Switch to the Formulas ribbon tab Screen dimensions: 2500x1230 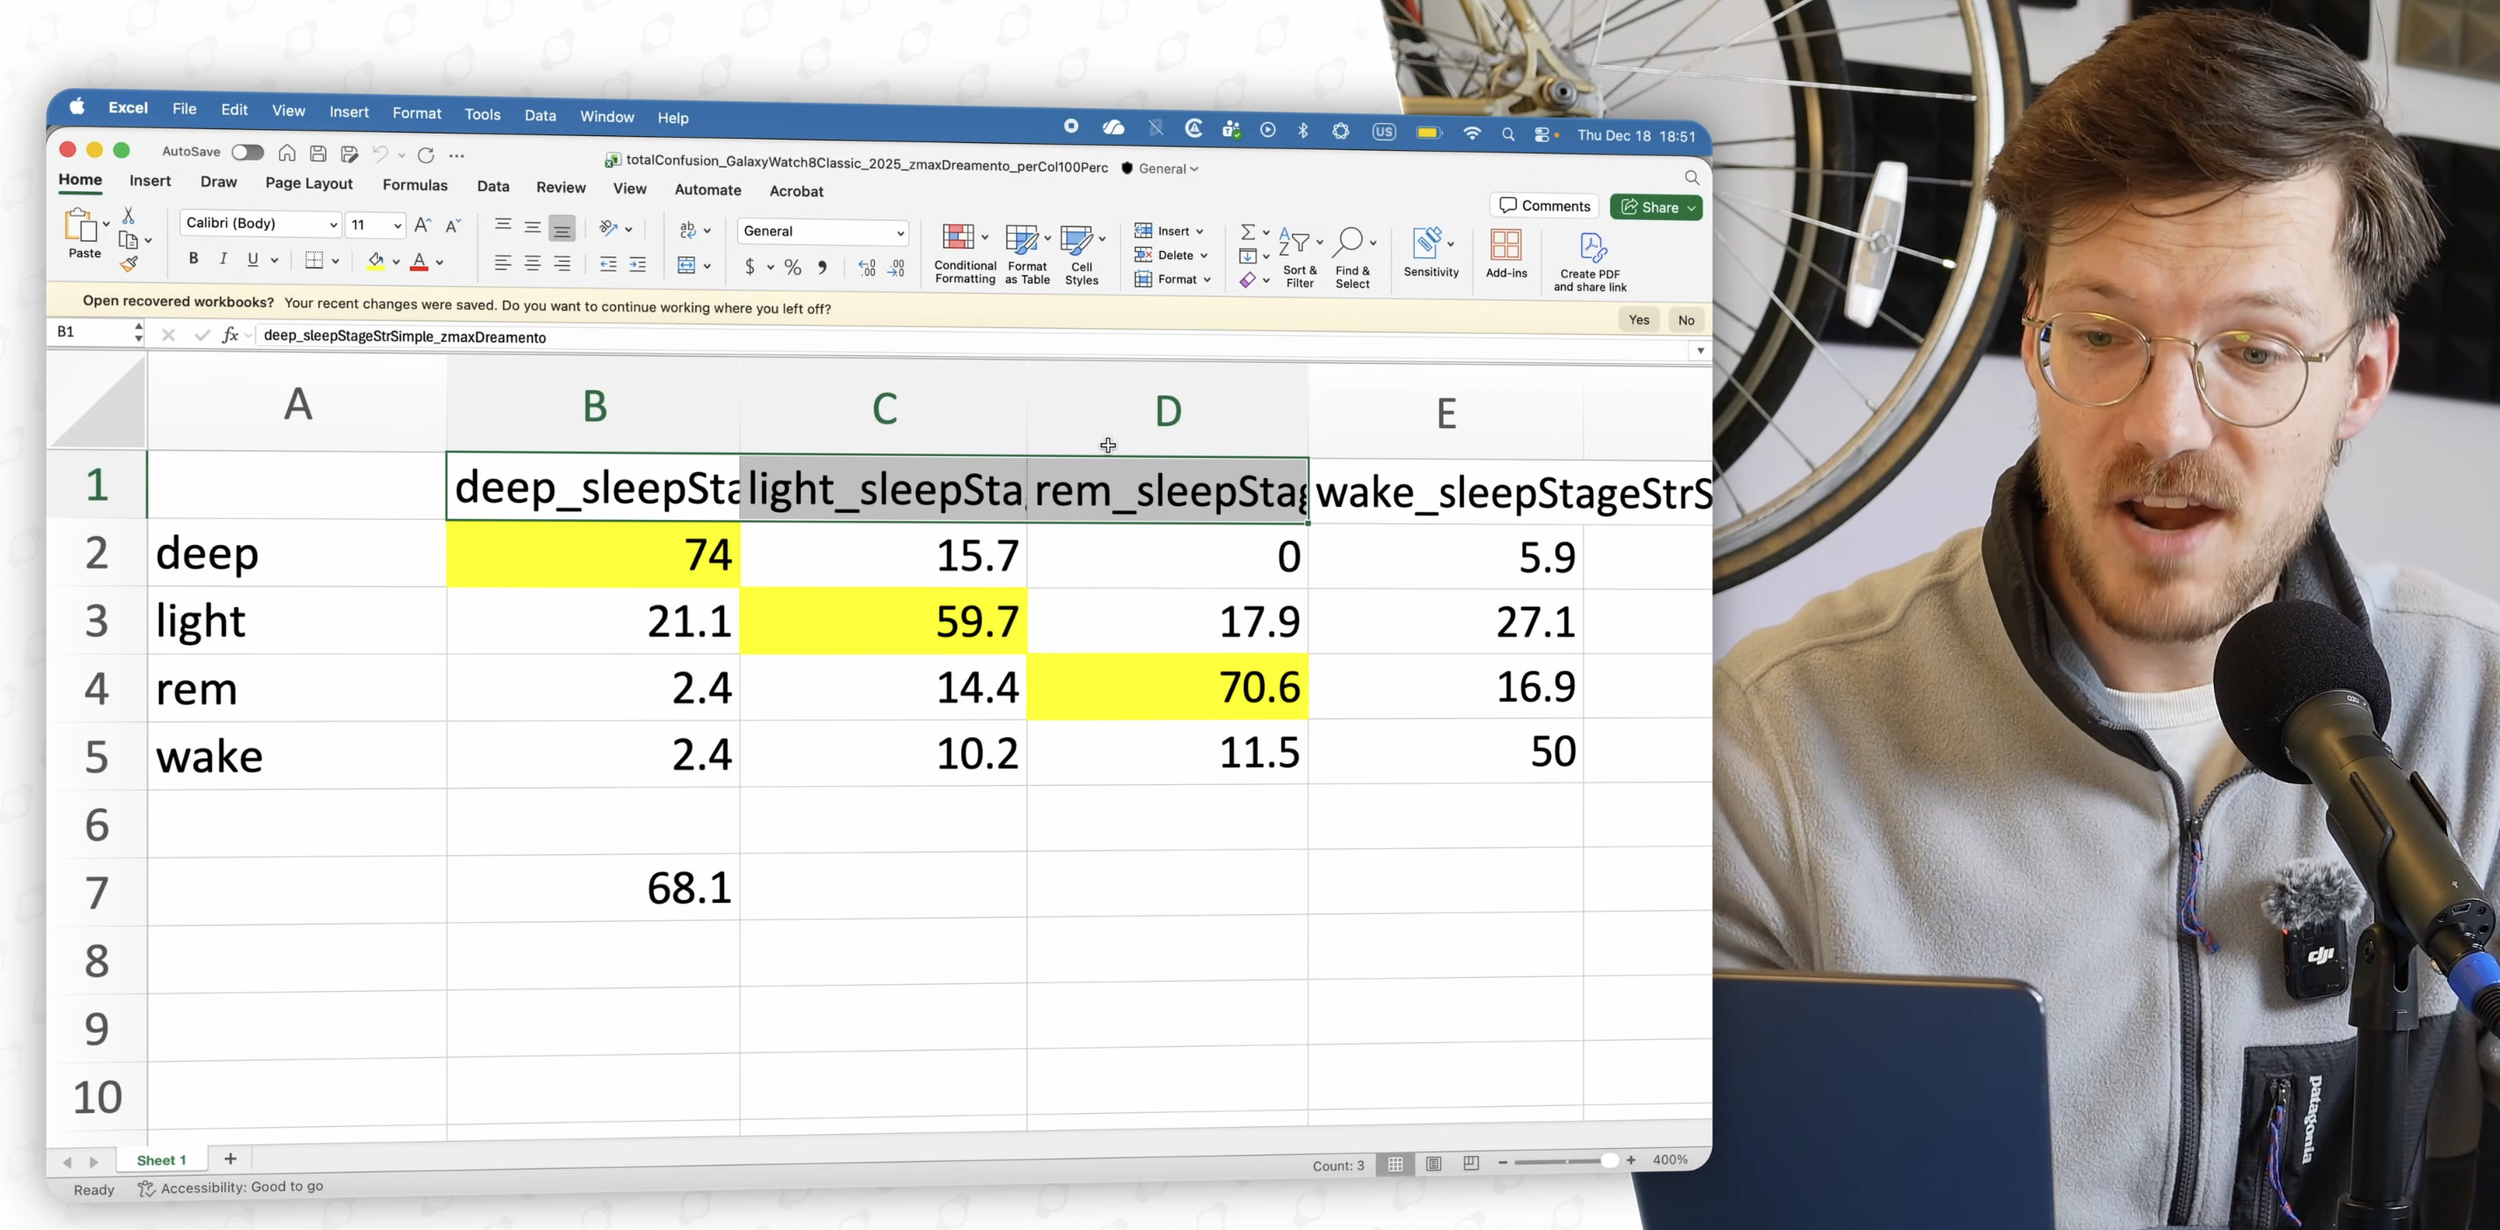tap(414, 185)
